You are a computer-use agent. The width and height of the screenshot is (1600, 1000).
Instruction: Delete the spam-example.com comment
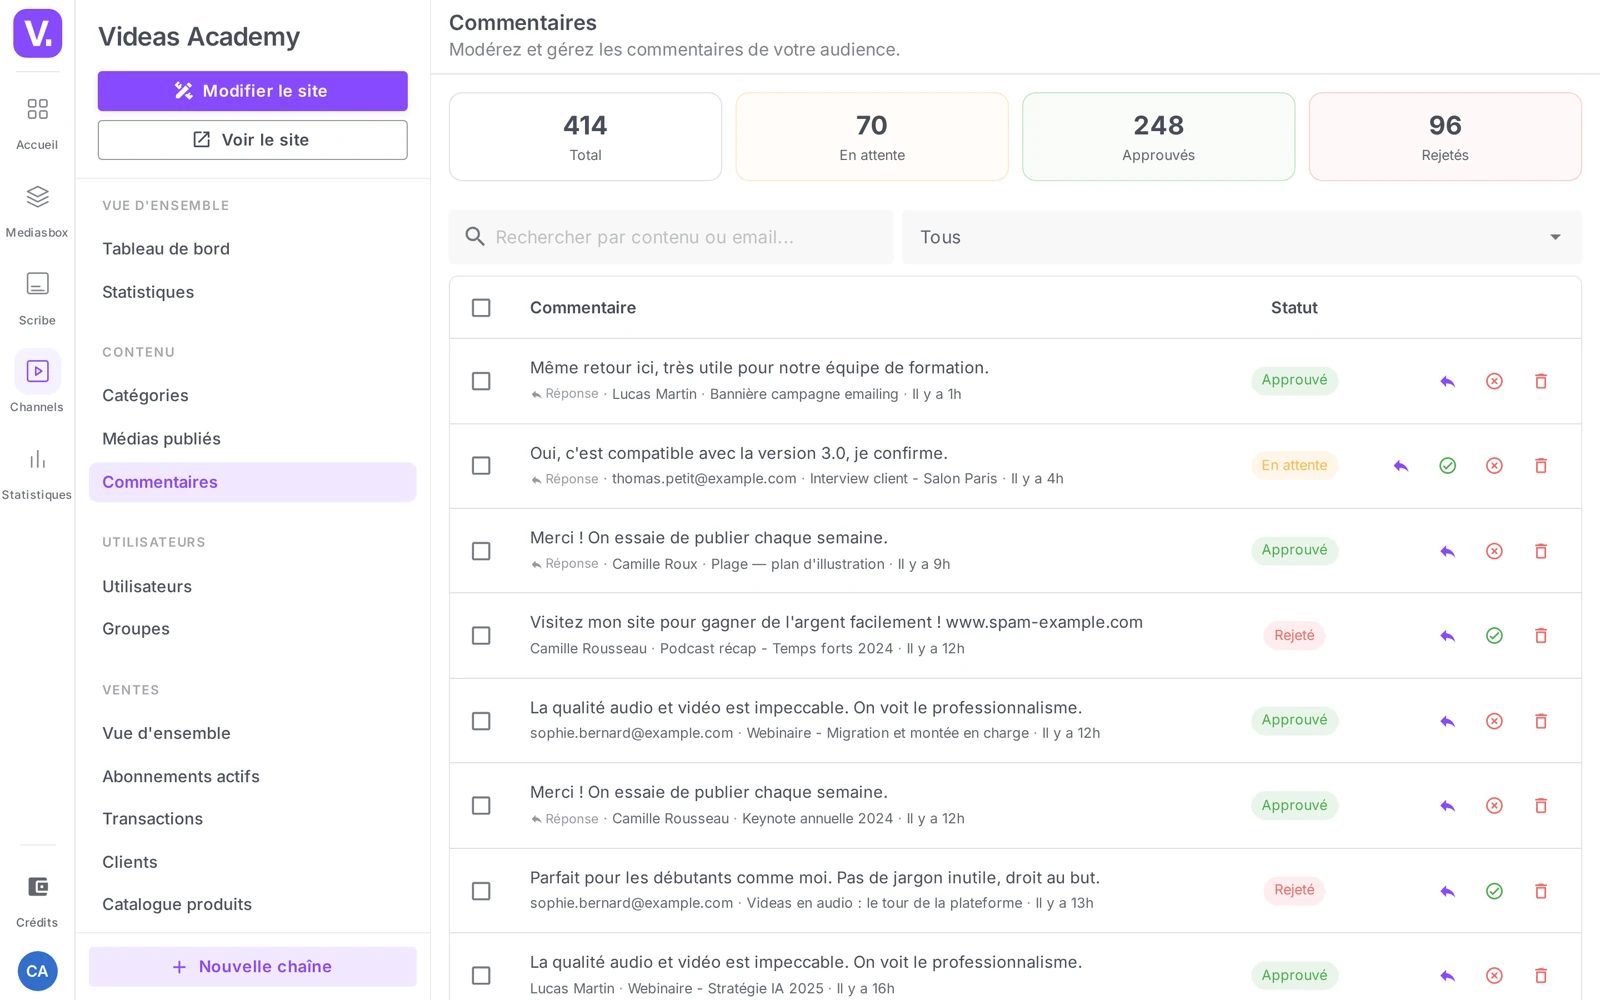[1541, 636]
